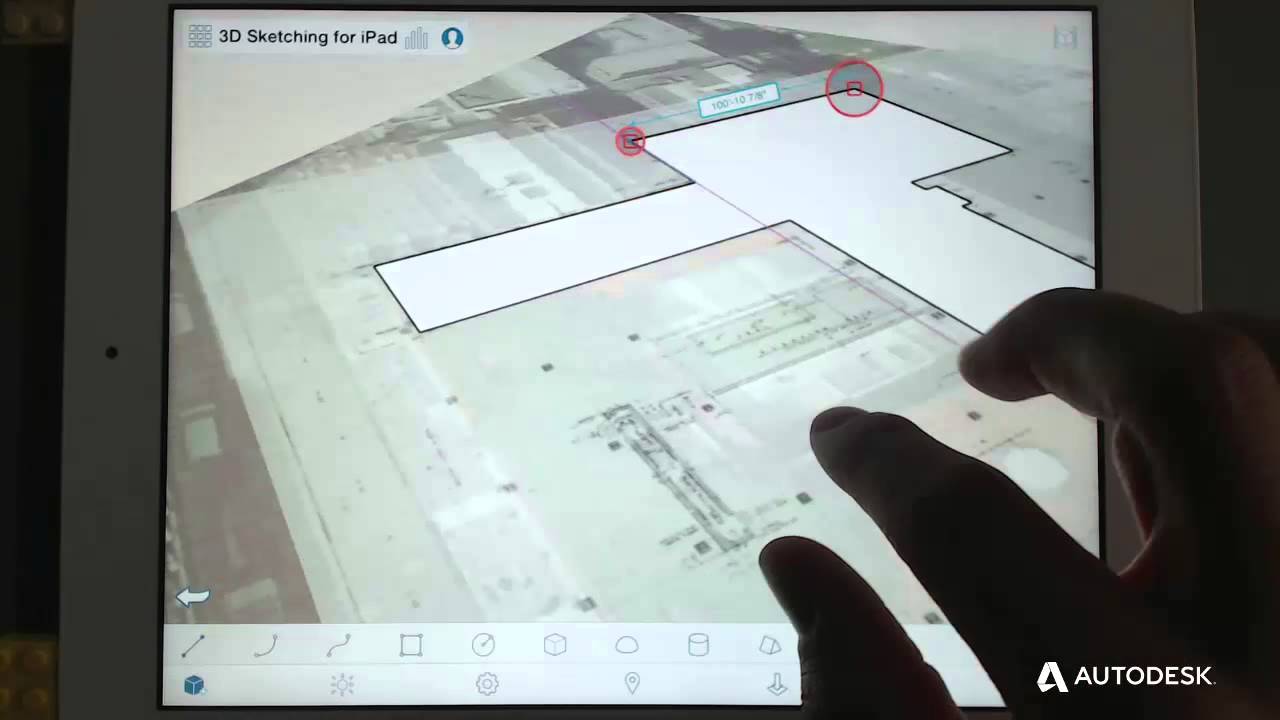This screenshot has height=720, width=1280.
Task: Place a Cylinder primitive
Action: tap(699, 646)
